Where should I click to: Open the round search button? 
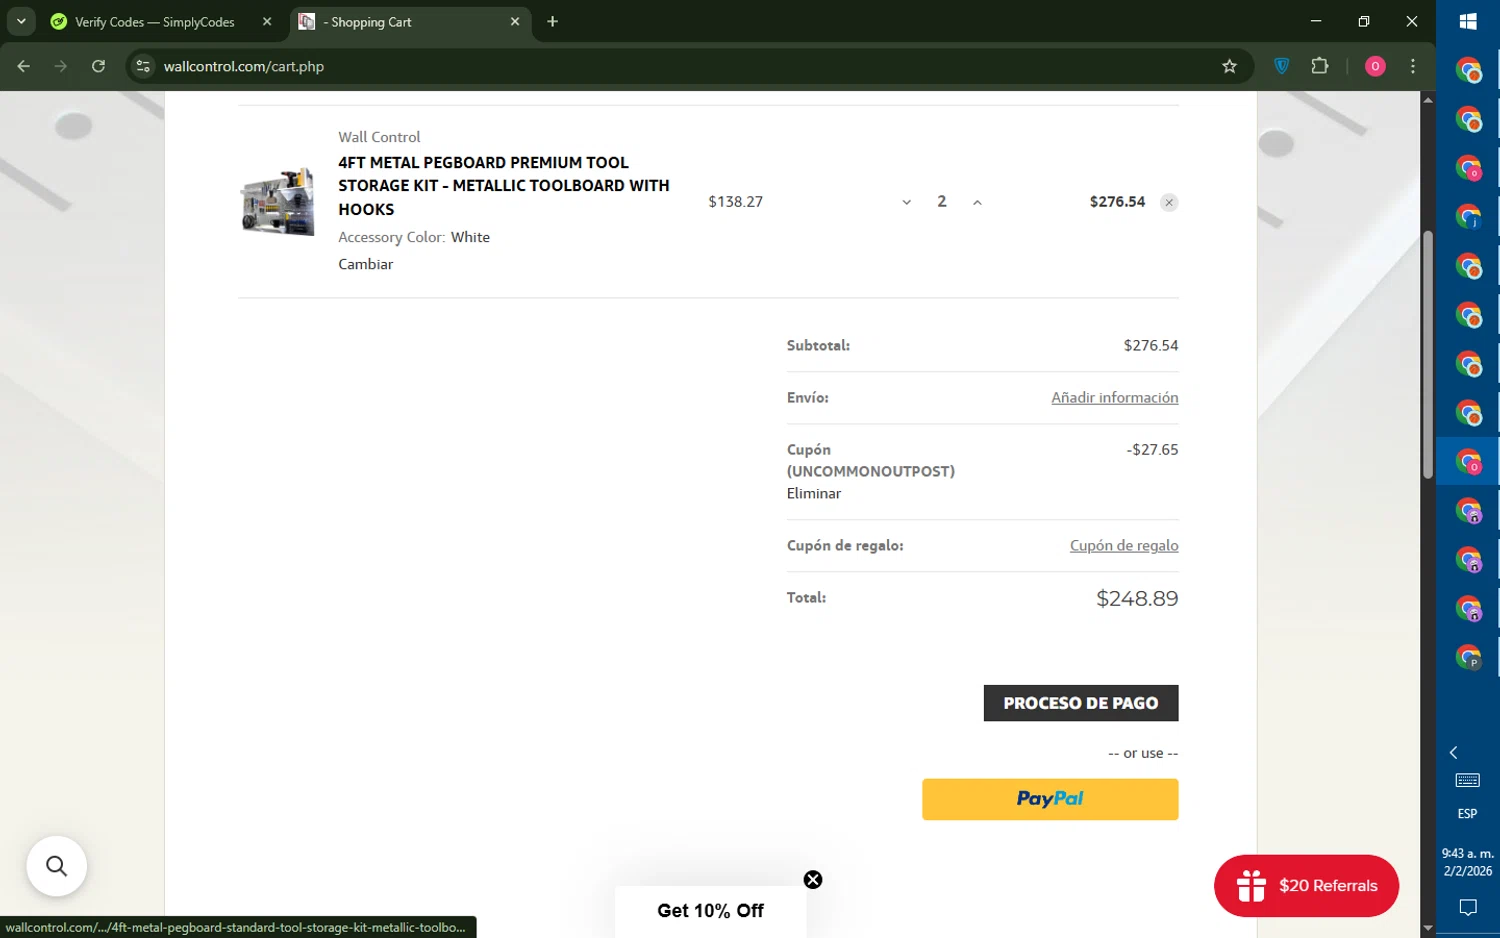tap(57, 866)
